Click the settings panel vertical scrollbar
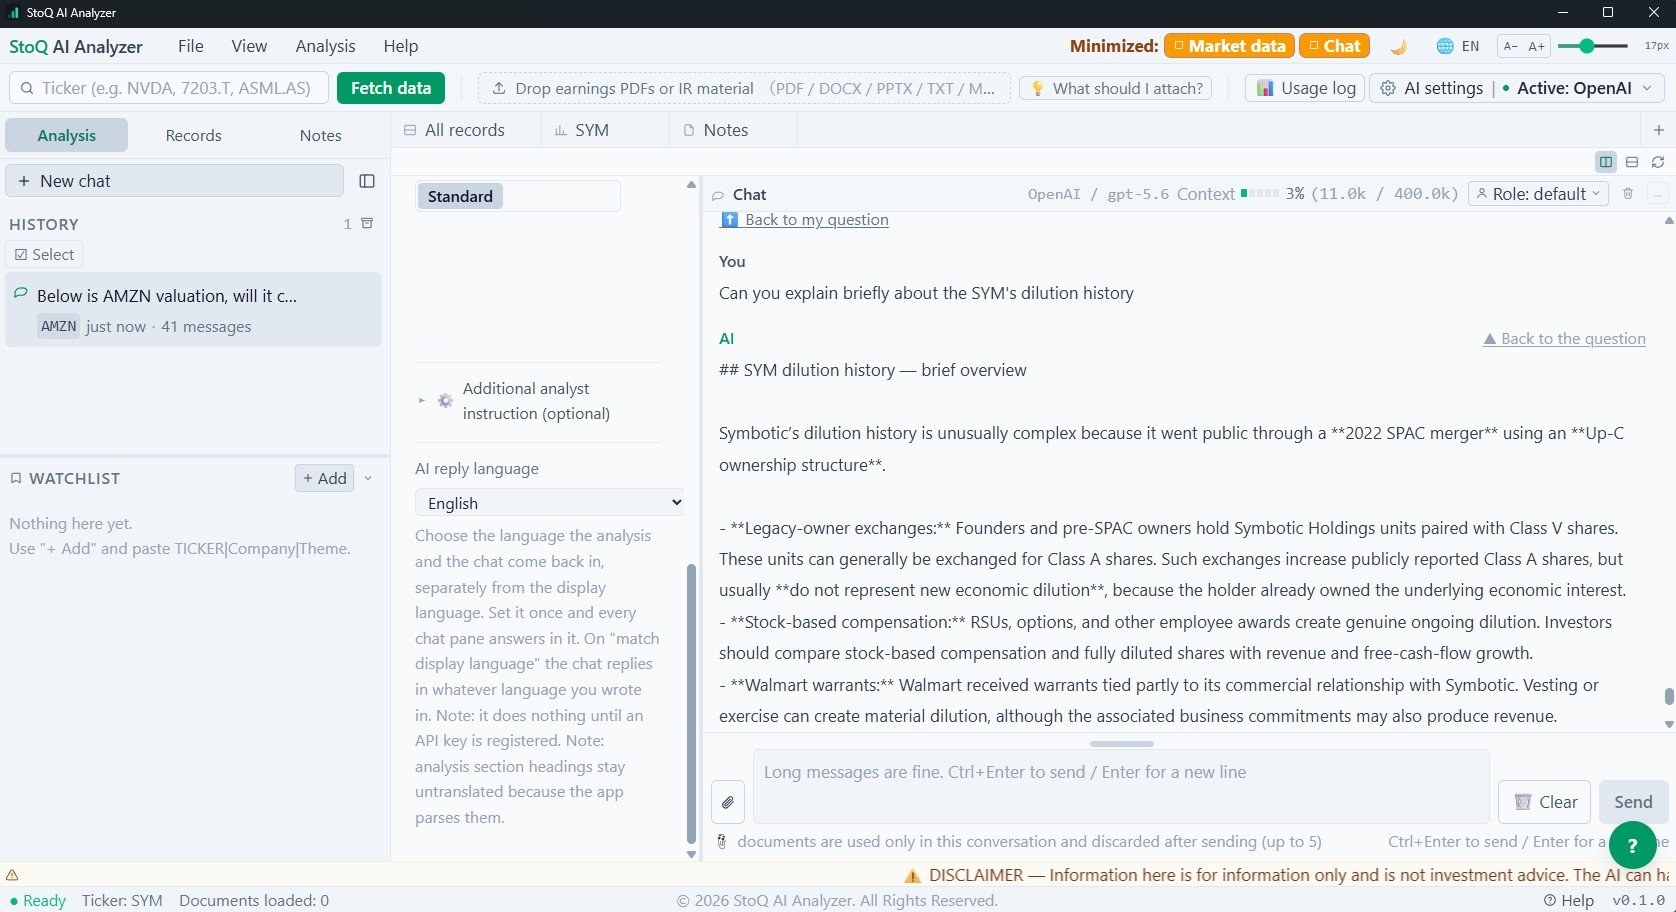 pos(691,705)
